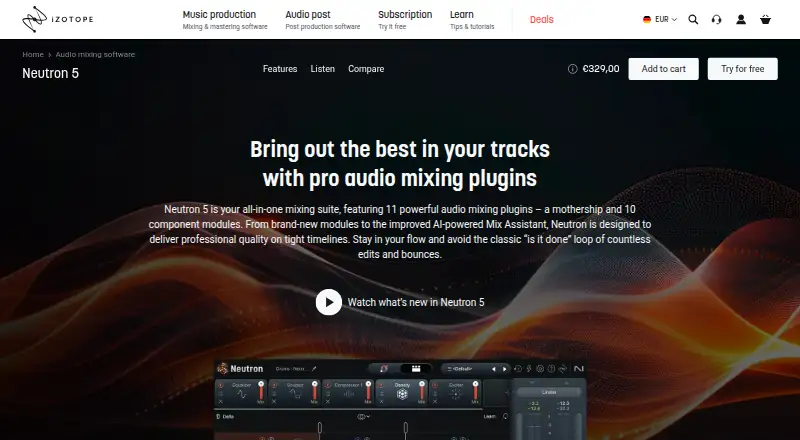Jump to the Listen section
The image size is (800, 440).
[x=322, y=68]
